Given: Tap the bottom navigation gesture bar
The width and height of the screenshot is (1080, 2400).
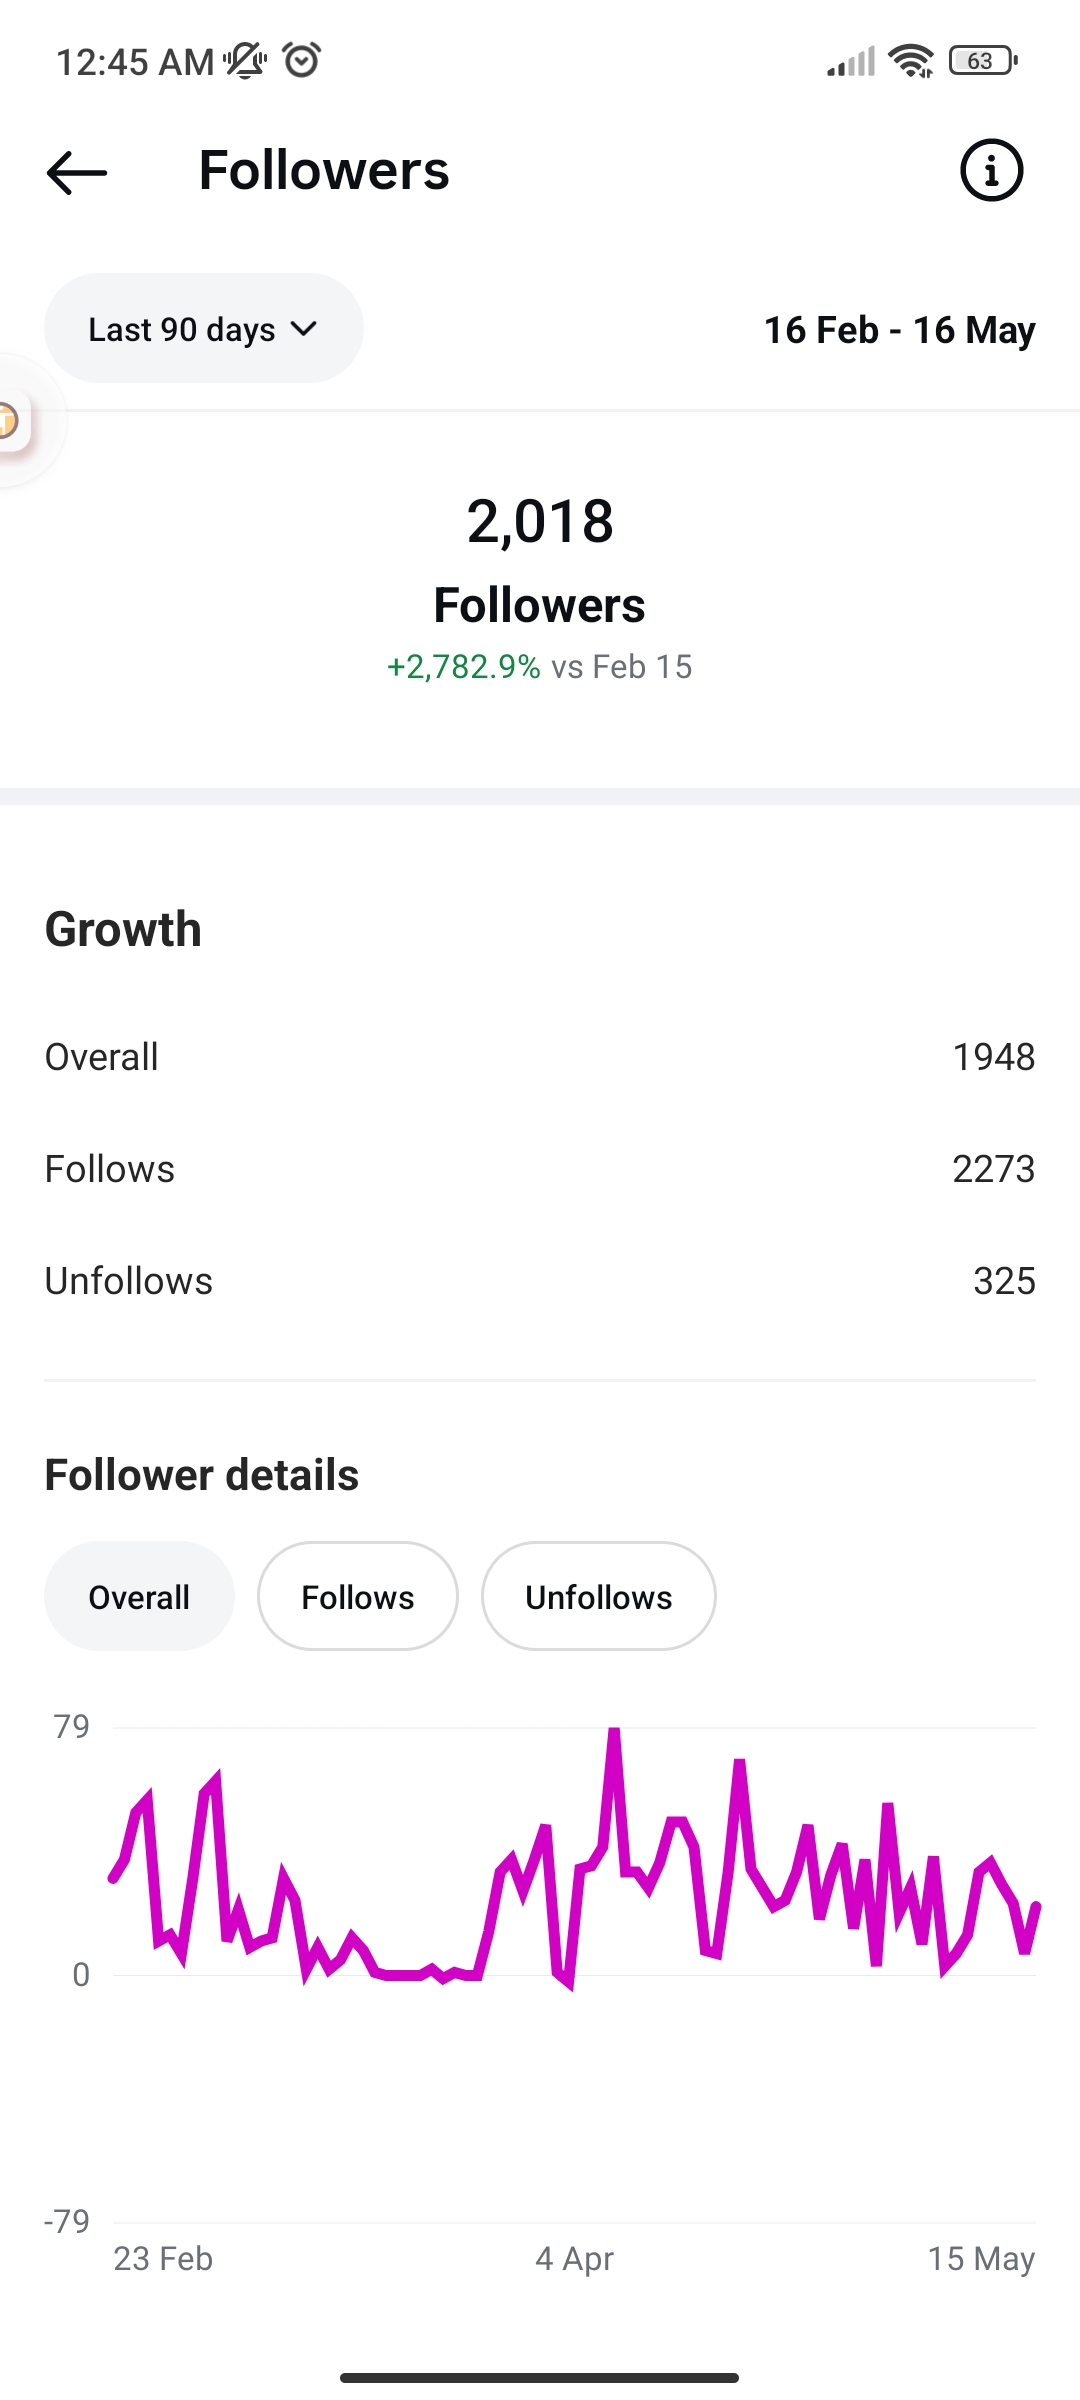Looking at the screenshot, I should pyautogui.click(x=540, y=2377).
